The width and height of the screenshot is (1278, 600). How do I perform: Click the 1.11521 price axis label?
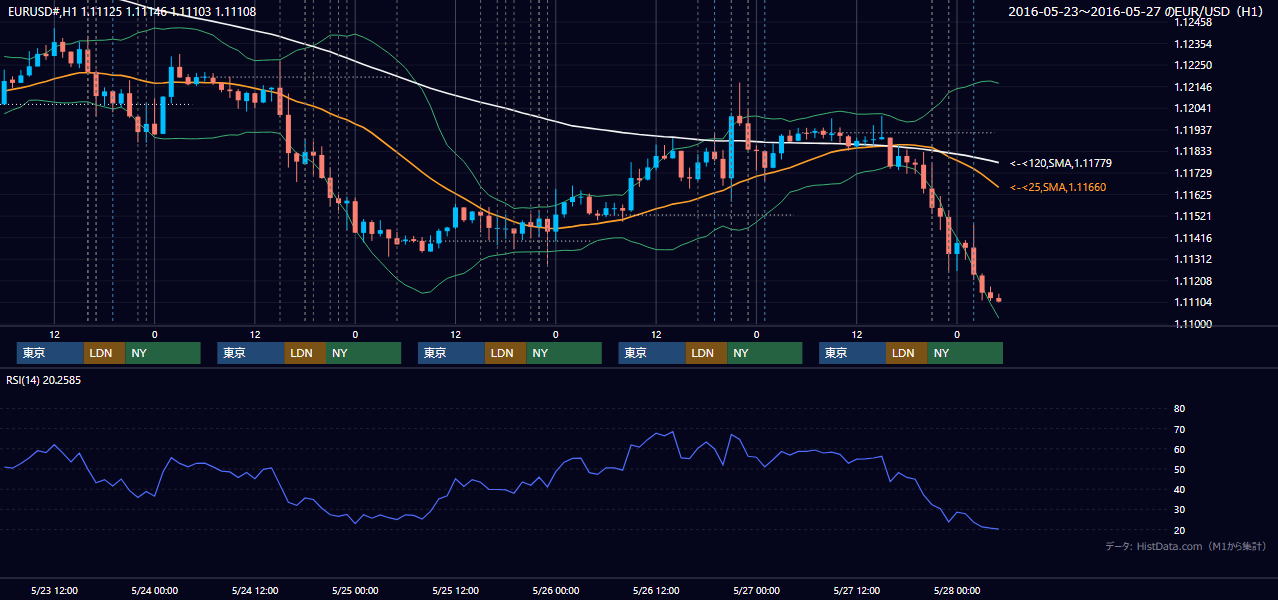pos(1193,216)
